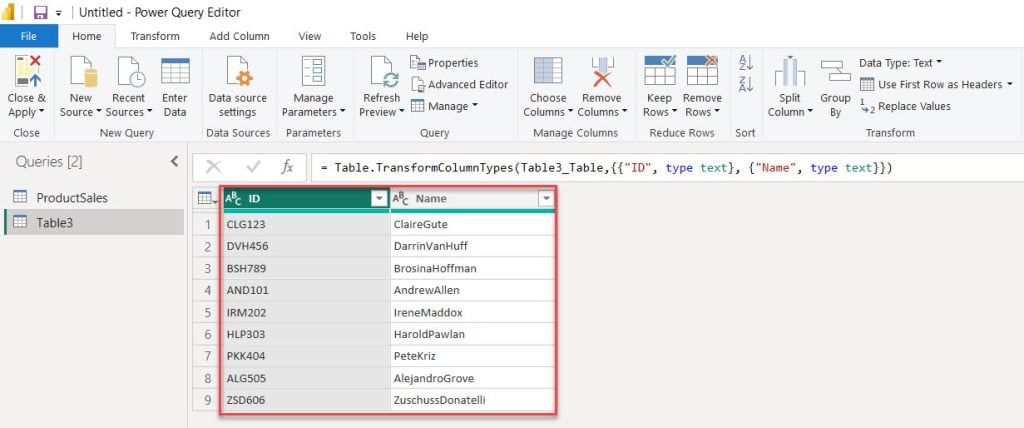Click cell AndrewAllen

point(472,290)
